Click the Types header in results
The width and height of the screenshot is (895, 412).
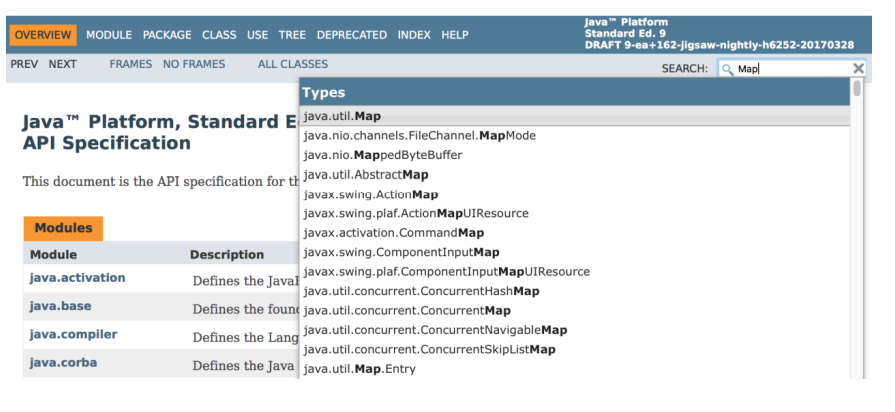coord(575,92)
